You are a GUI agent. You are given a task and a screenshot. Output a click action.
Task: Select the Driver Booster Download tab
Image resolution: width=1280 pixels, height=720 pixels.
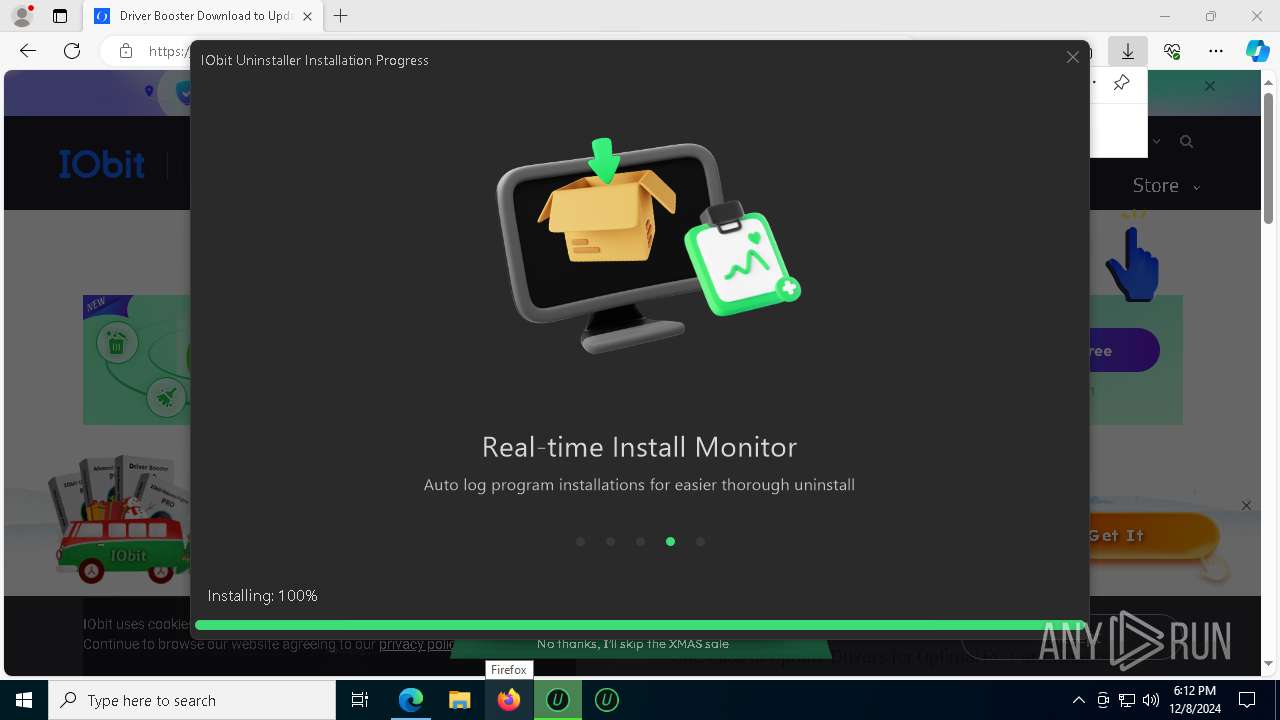tap(204, 16)
